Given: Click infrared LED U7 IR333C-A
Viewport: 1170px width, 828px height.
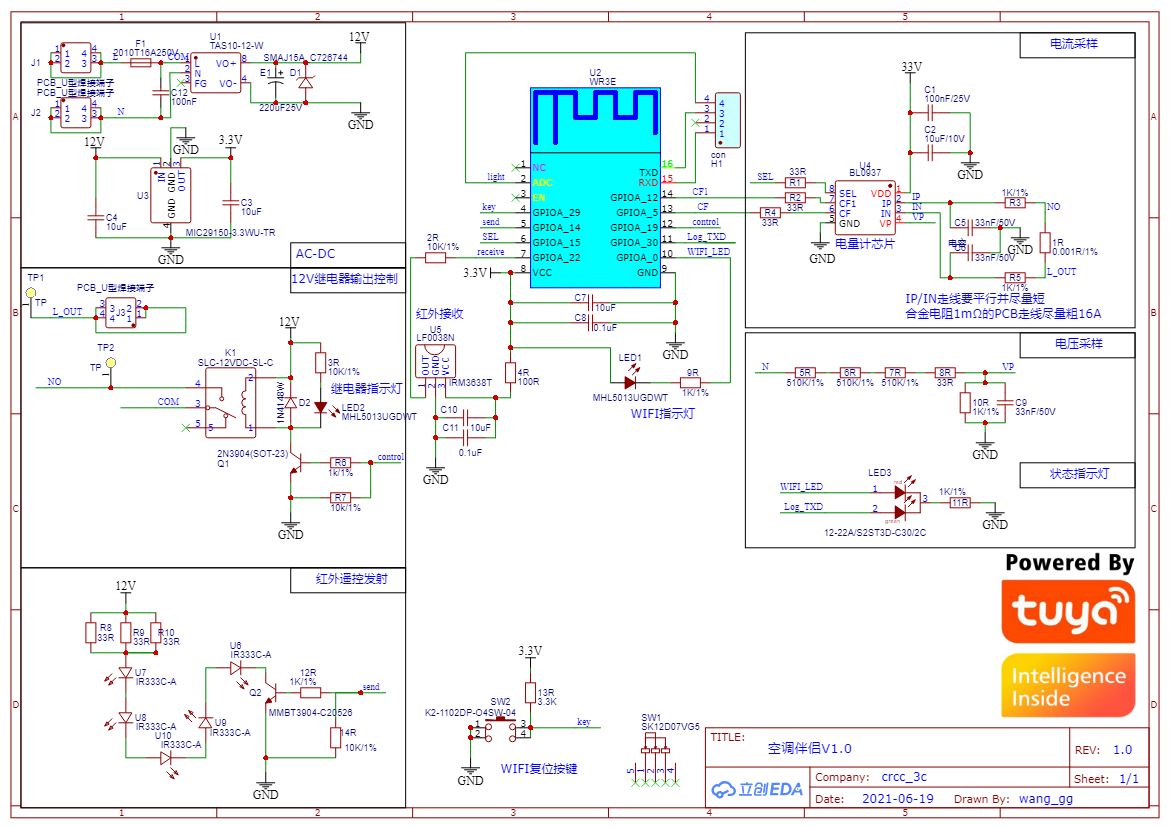Looking at the screenshot, I should click(x=125, y=673).
